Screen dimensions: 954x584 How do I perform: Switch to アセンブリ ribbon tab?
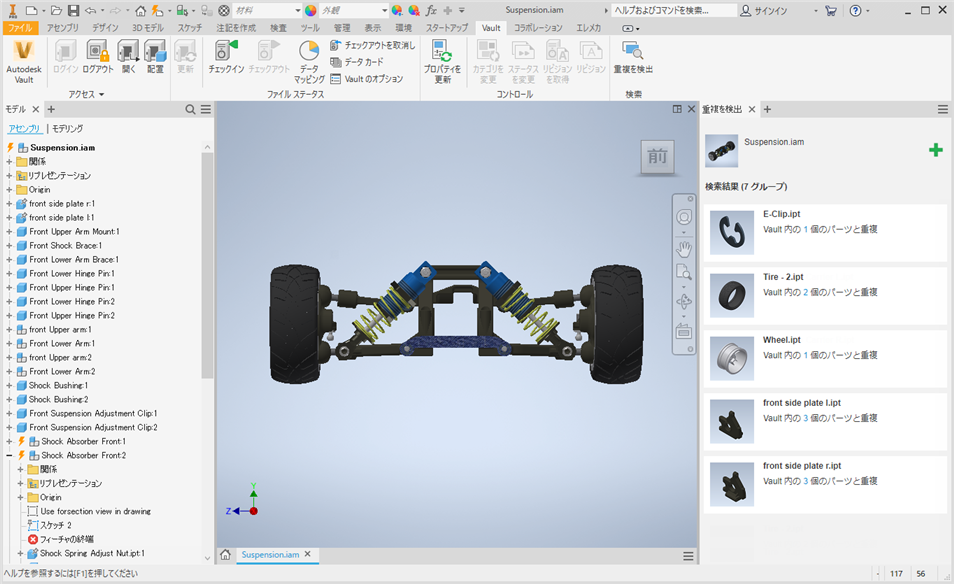coord(63,28)
